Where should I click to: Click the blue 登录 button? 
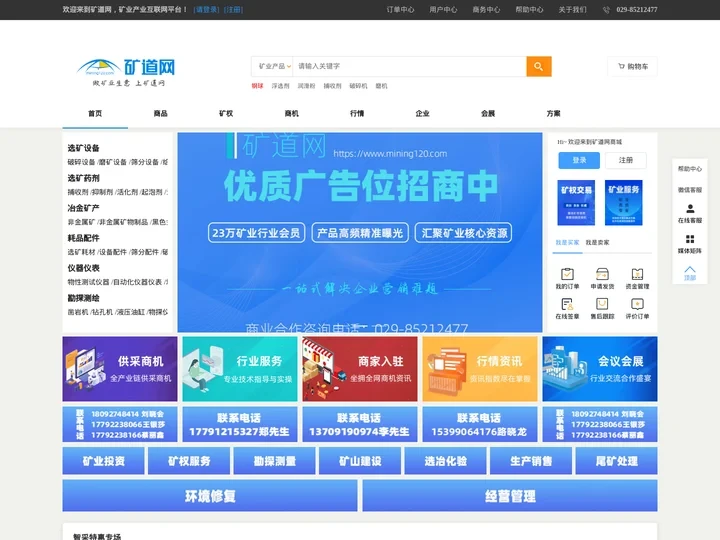click(x=579, y=160)
